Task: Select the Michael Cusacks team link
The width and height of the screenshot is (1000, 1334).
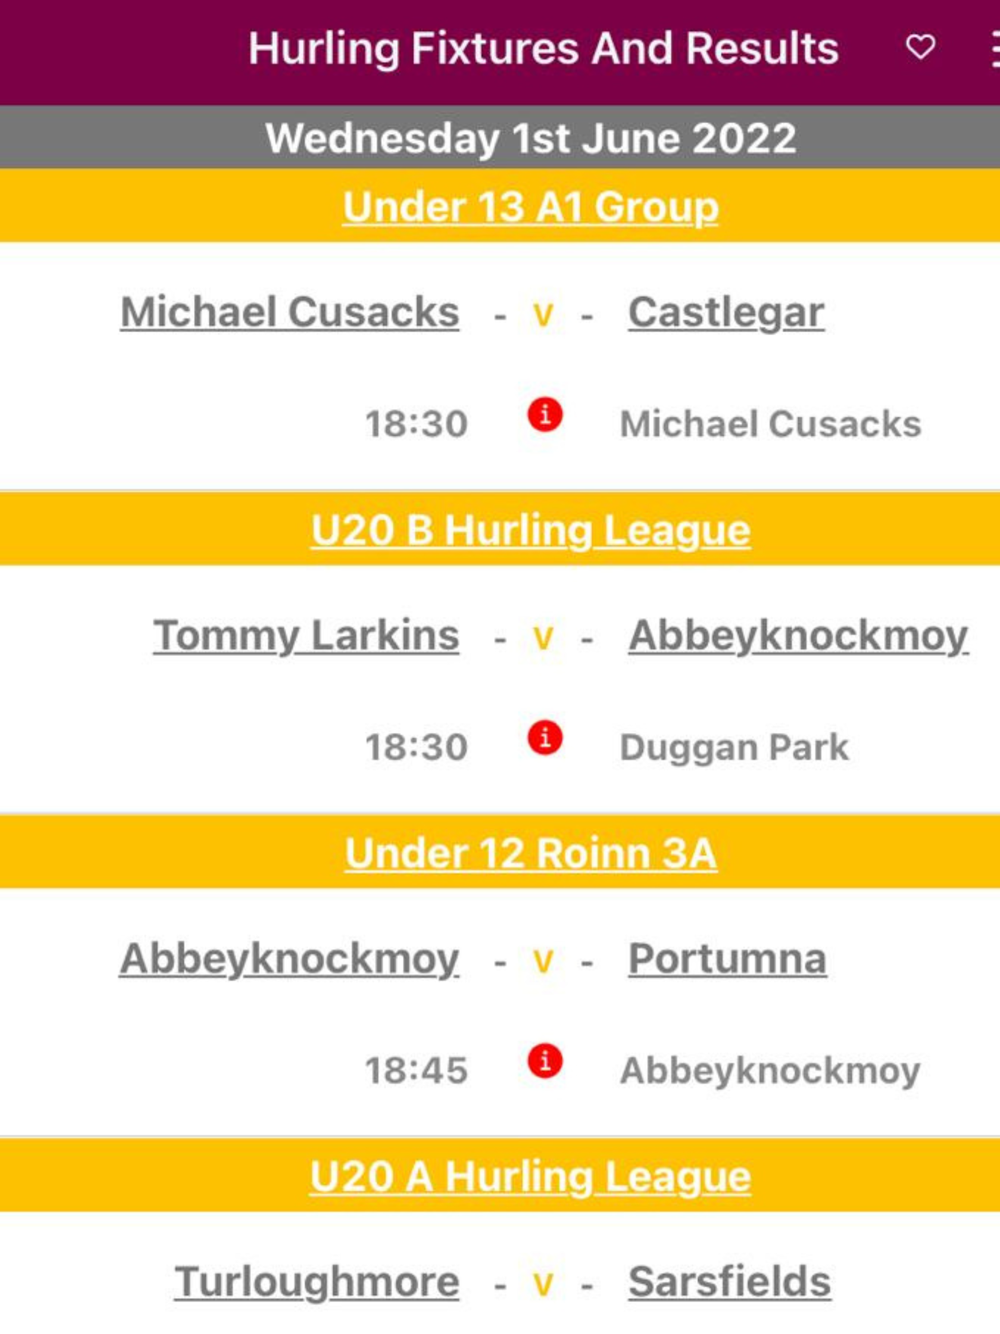Action: (x=290, y=312)
